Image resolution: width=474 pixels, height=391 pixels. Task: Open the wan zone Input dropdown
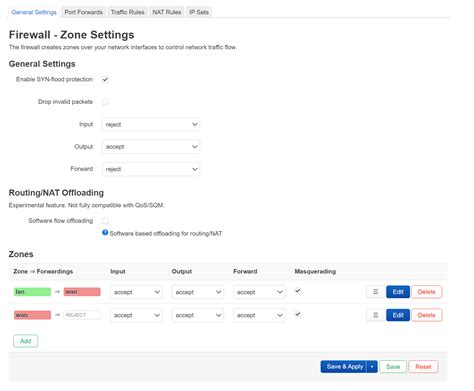[x=136, y=315]
